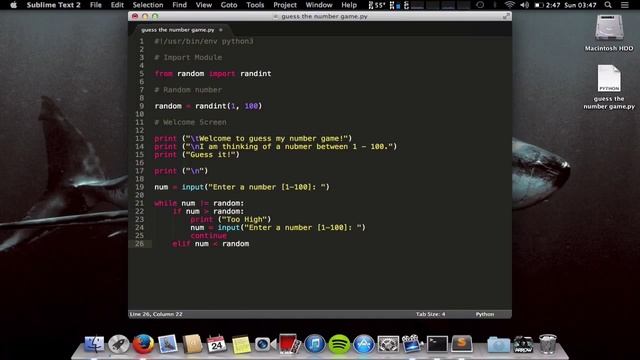The width and height of the screenshot is (640, 360).
Task: Click the volume speaker icon in menu bar
Action: coord(524,5)
